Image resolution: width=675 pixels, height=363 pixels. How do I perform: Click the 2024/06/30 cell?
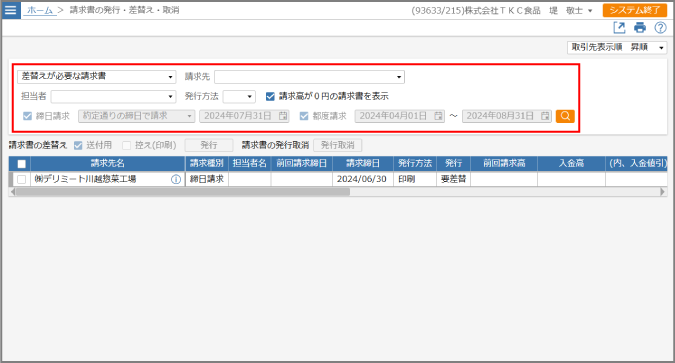click(x=363, y=179)
